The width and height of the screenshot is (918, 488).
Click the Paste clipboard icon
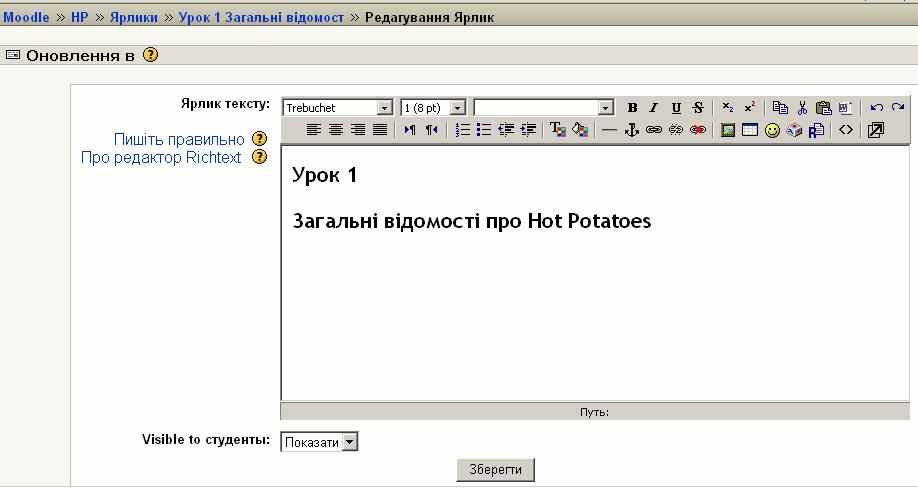824,108
